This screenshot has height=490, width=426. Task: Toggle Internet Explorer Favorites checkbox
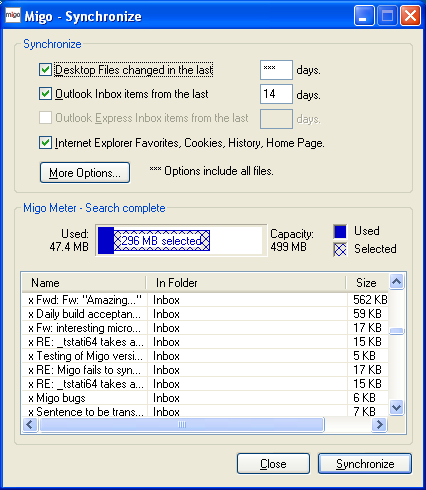tap(45, 143)
